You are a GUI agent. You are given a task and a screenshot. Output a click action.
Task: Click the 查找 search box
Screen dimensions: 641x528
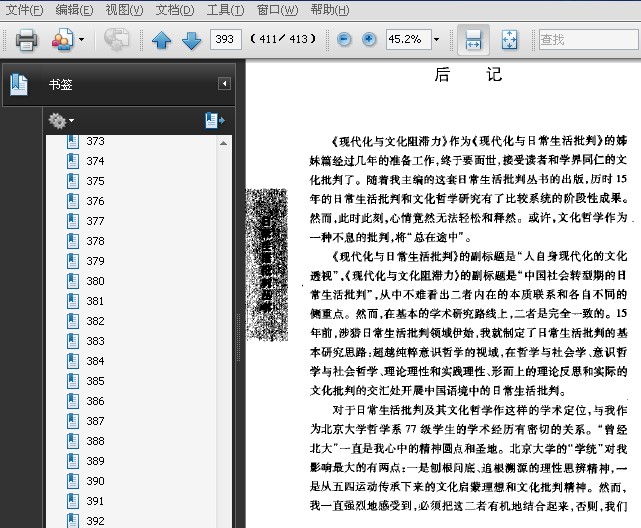coord(587,40)
